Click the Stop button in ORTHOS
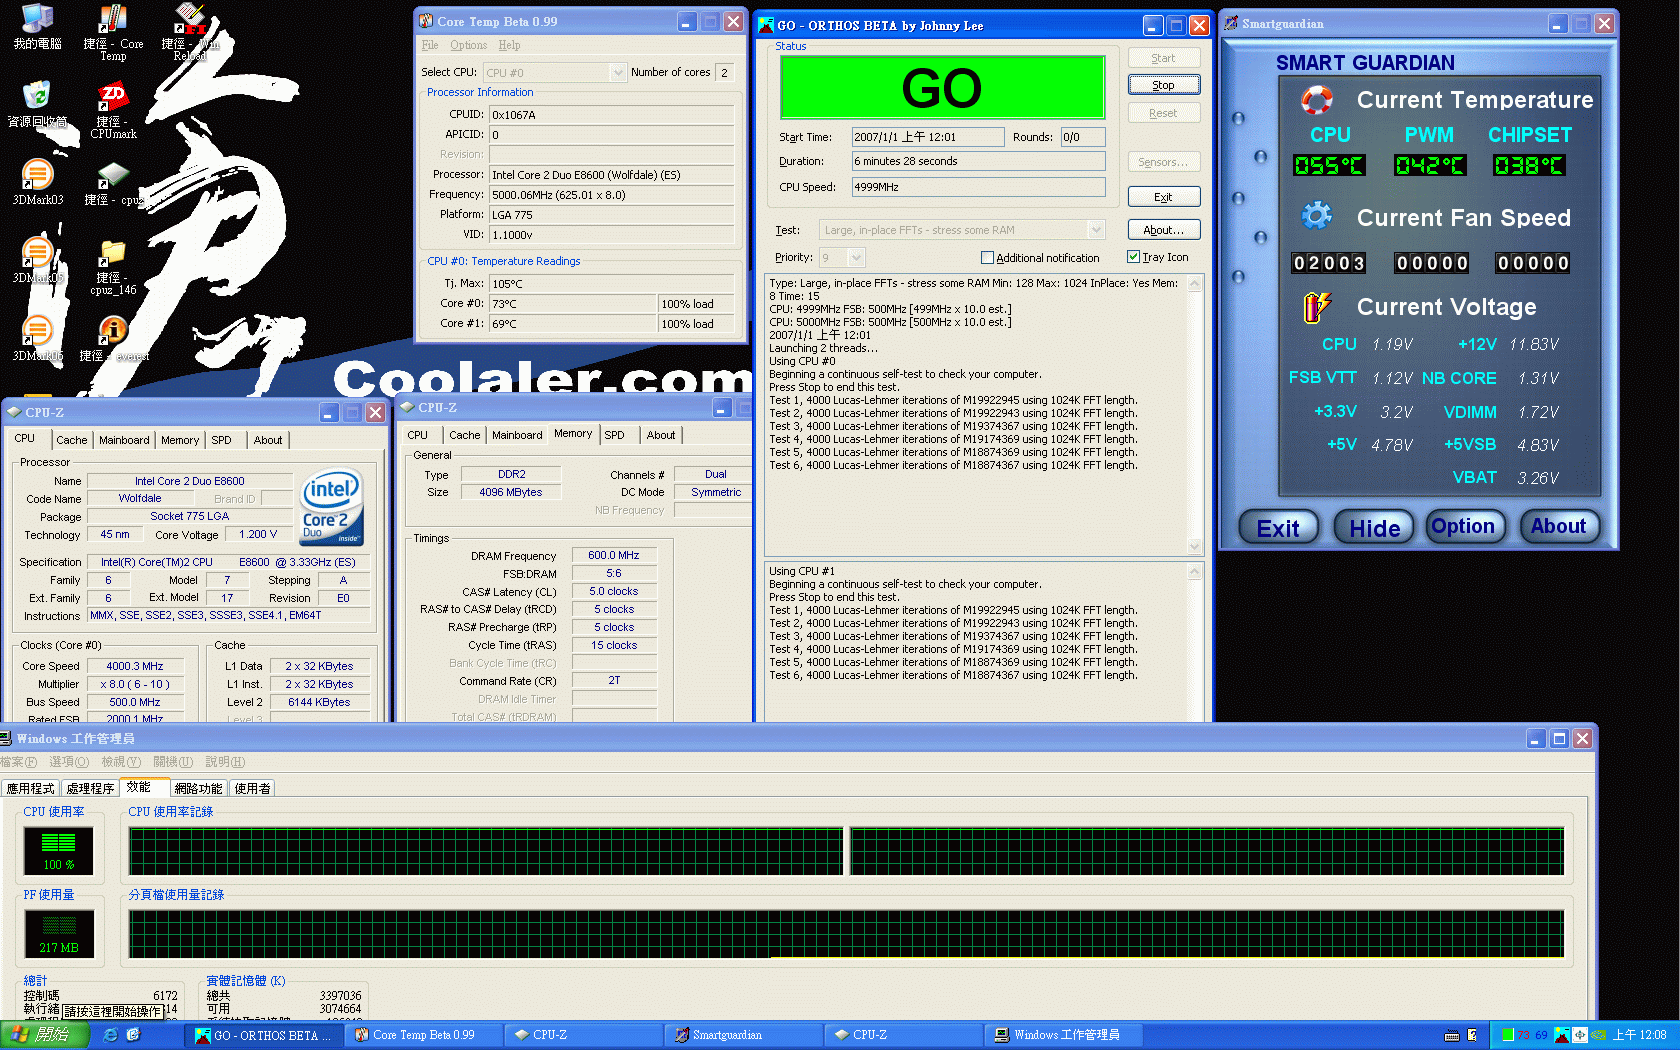The width and height of the screenshot is (1680, 1050). tap(1164, 85)
